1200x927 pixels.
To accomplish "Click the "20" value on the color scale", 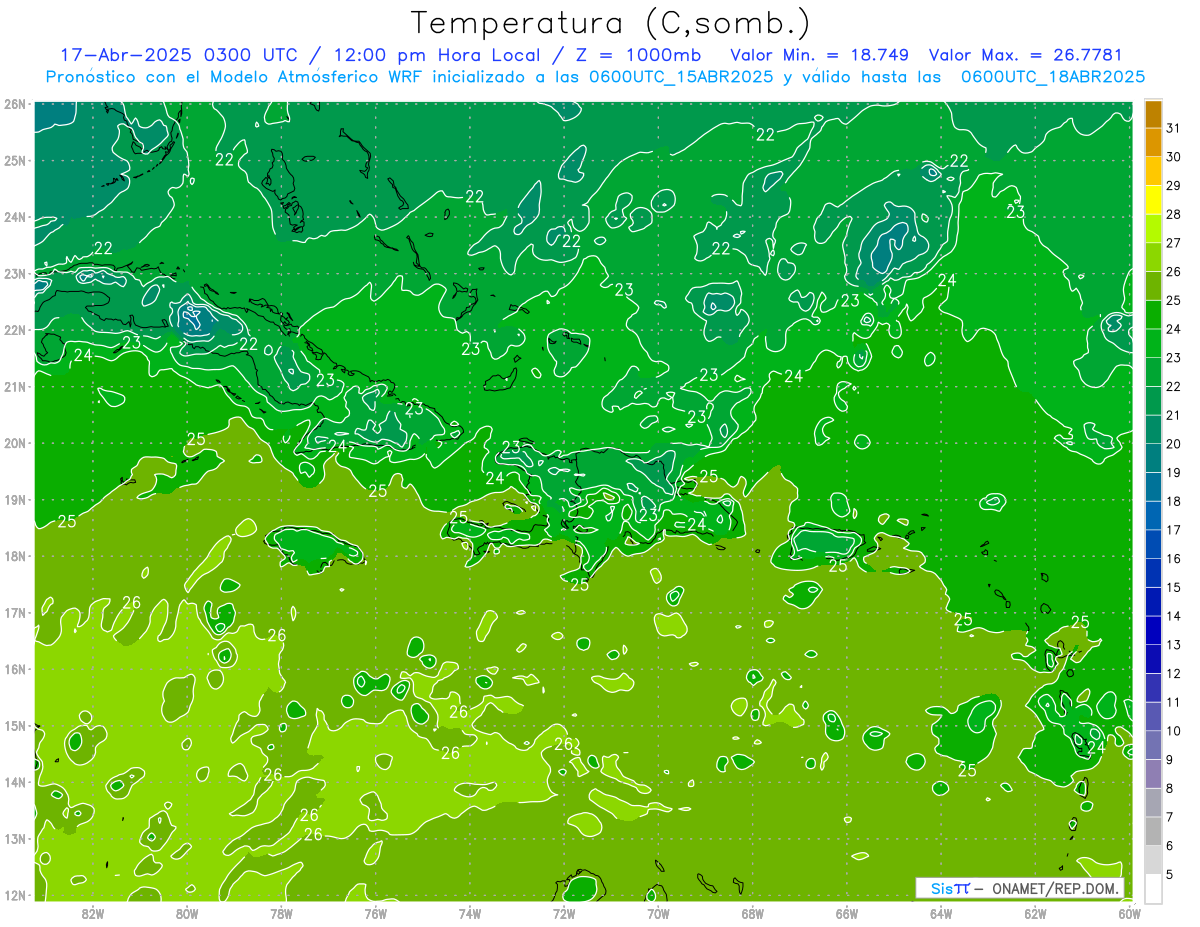I will 1173,444.
